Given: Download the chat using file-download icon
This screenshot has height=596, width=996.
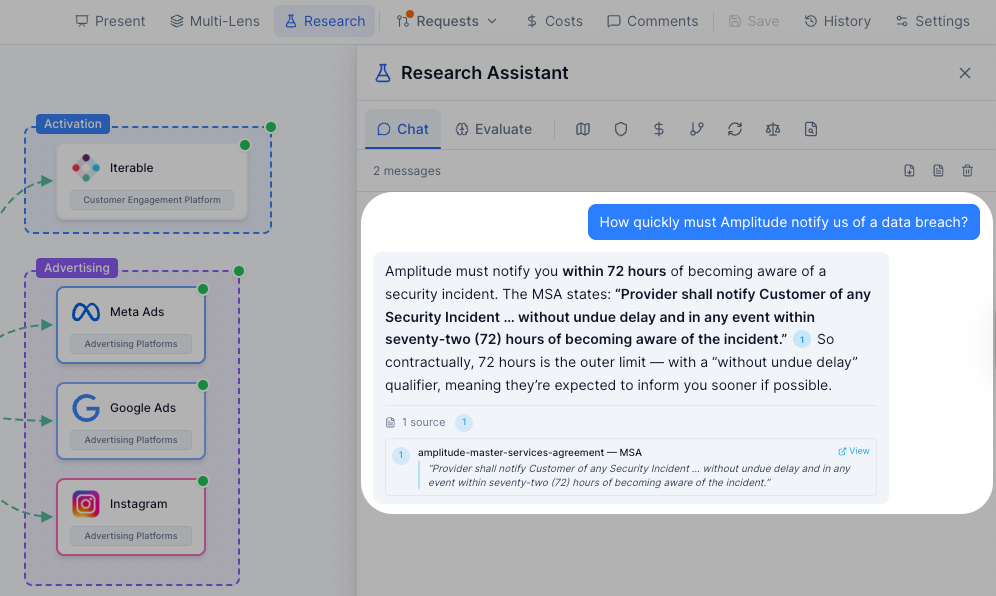Looking at the screenshot, I should (x=909, y=170).
